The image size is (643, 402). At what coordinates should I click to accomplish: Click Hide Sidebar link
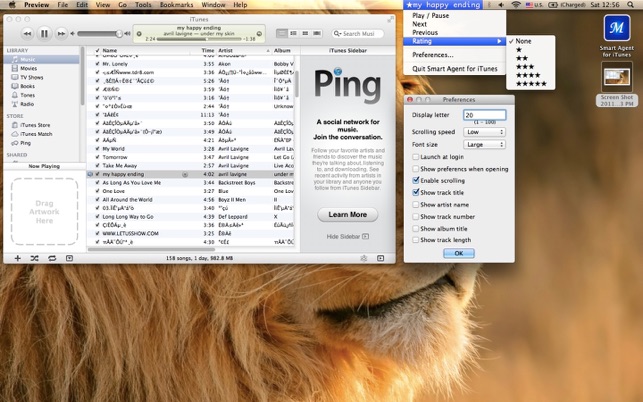tap(347, 237)
